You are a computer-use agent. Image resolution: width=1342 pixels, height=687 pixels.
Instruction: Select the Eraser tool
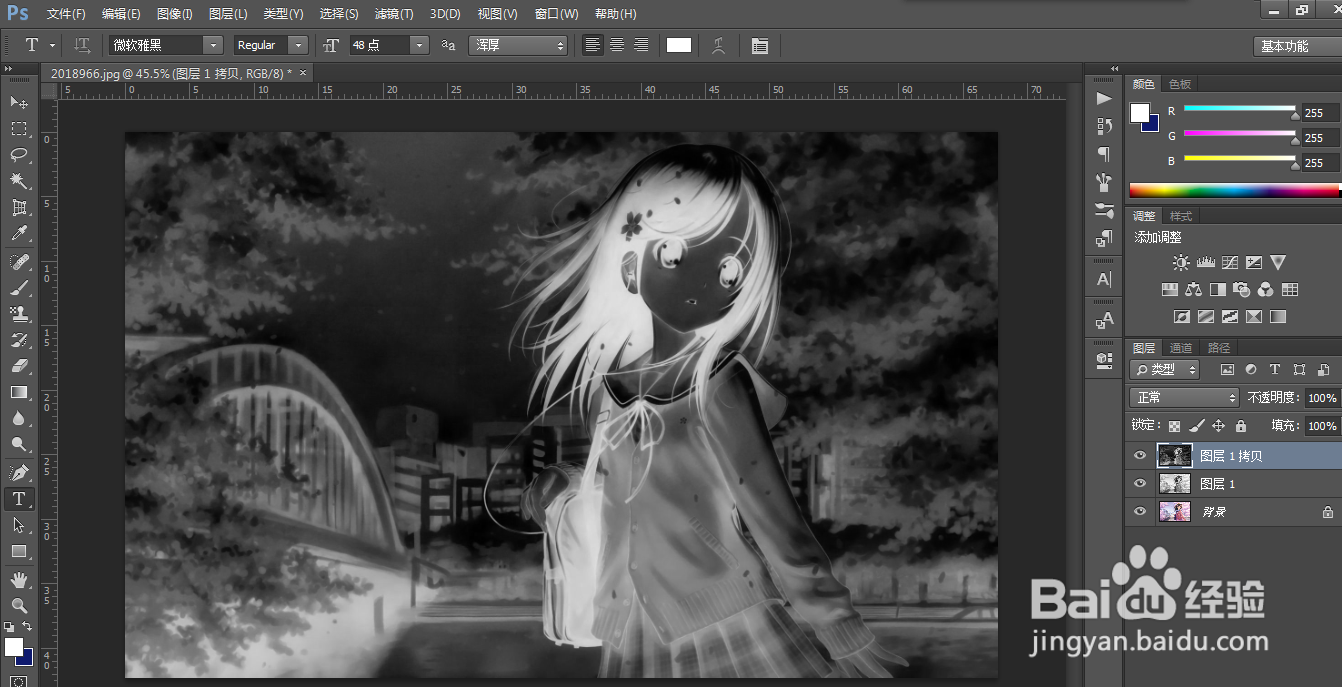pos(19,366)
